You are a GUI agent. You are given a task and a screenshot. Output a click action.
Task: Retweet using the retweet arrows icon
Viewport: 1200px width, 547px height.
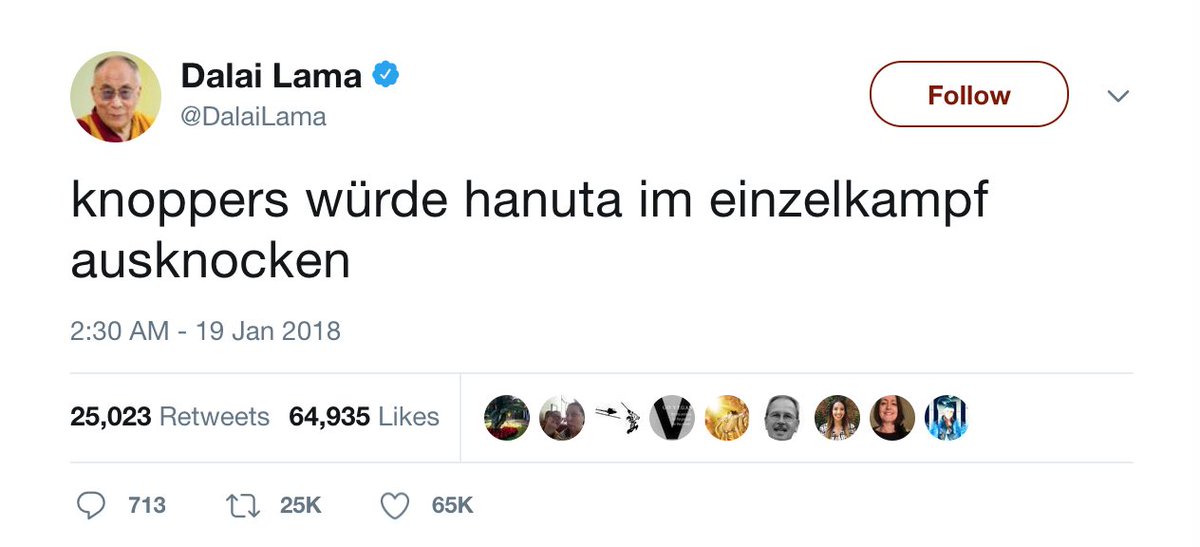tap(240, 505)
